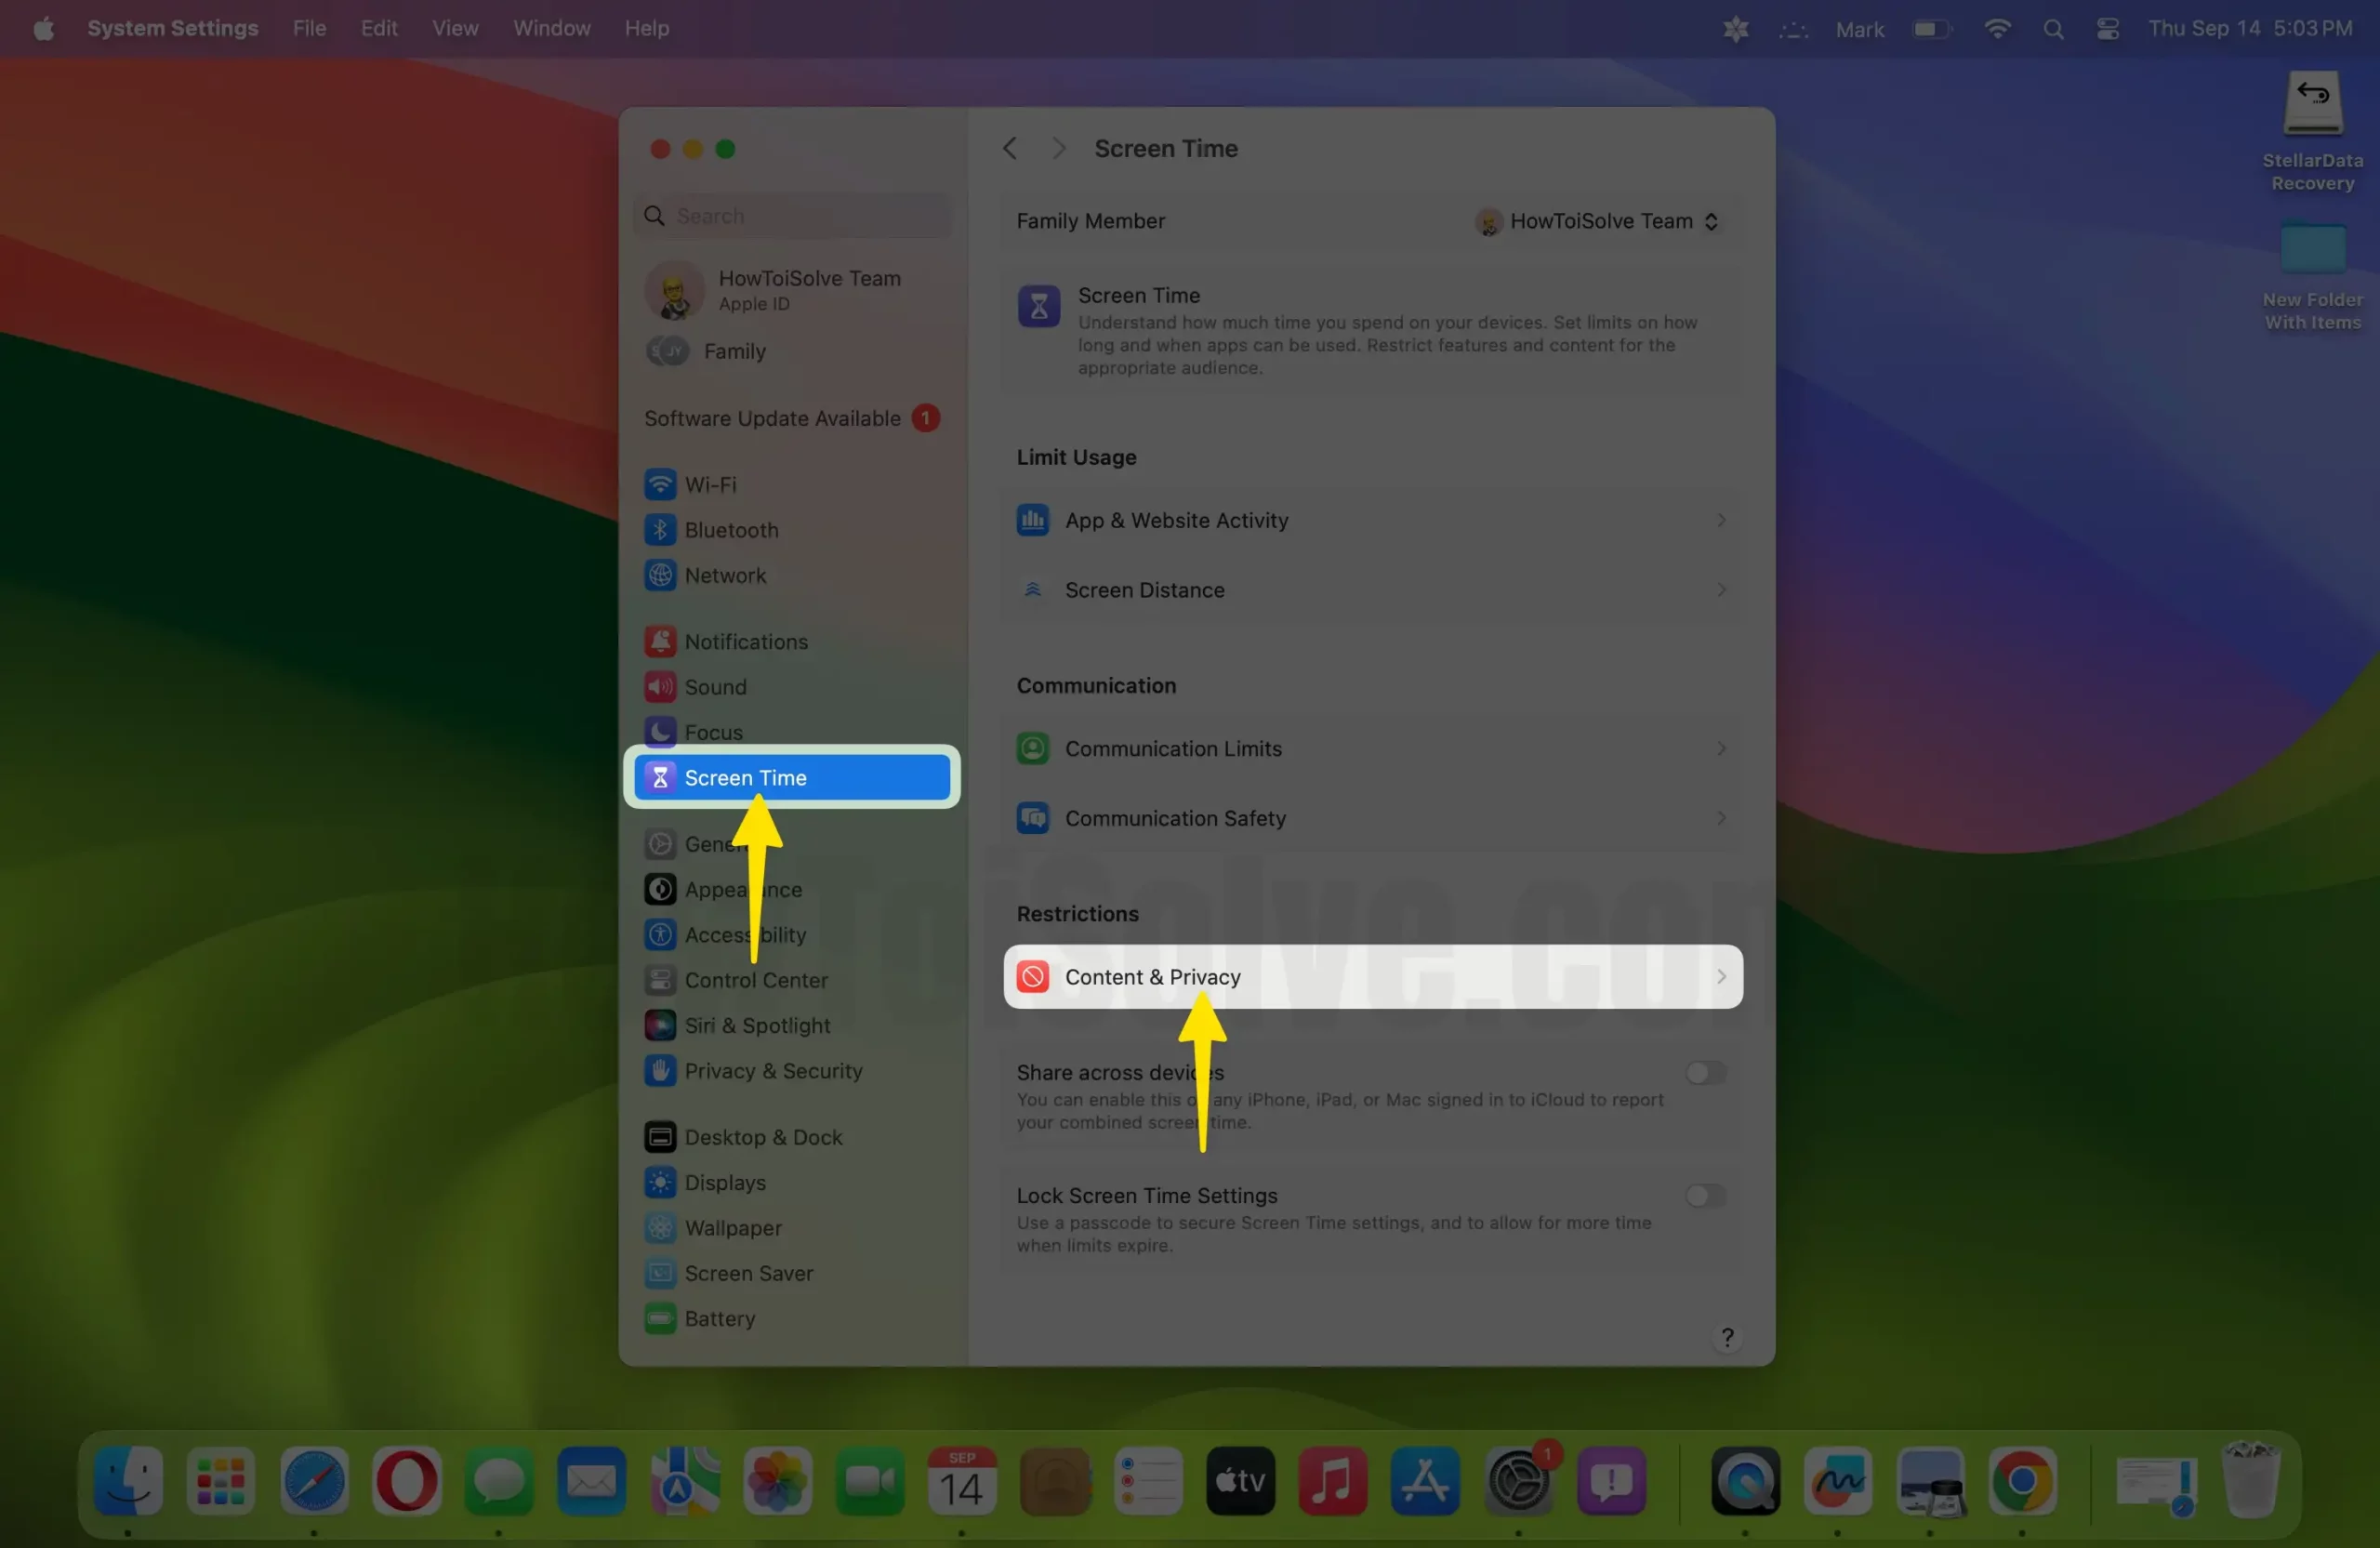The height and width of the screenshot is (1548, 2380).
Task: Open Finder from the Dock
Action: 128,1480
